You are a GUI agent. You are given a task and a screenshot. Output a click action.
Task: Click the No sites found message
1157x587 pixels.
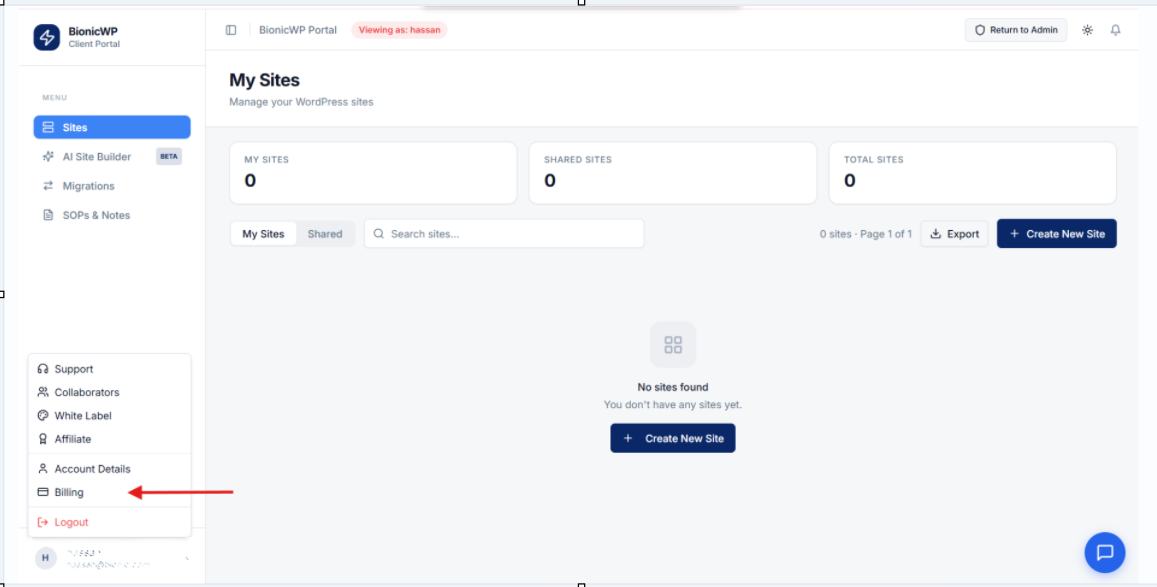click(673, 387)
